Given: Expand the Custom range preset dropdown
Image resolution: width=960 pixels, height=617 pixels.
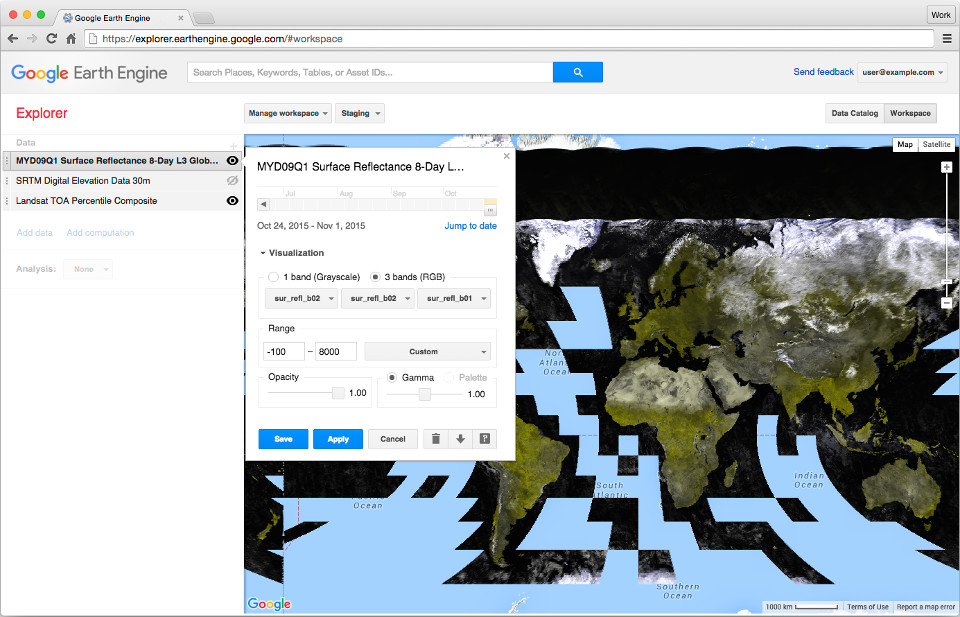Looking at the screenshot, I should pyautogui.click(x=427, y=352).
